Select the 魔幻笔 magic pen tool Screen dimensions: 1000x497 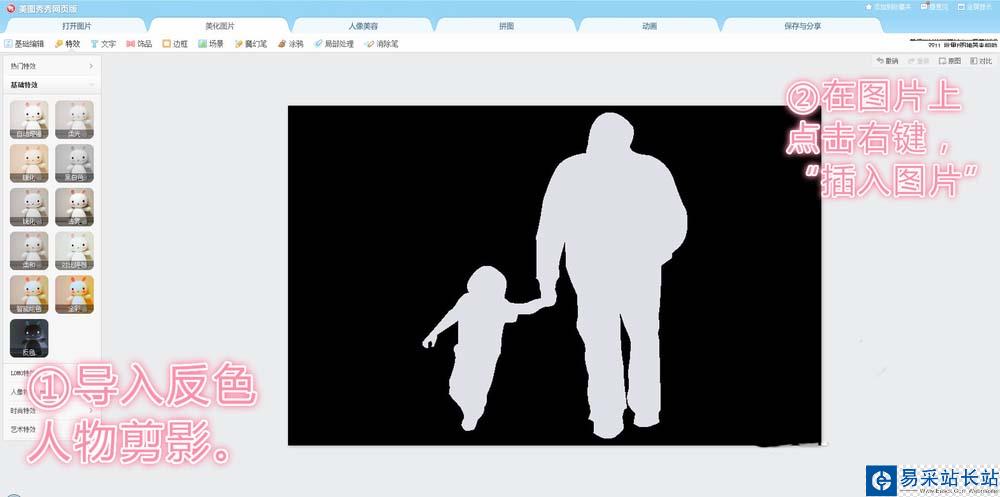click(x=251, y=44)
